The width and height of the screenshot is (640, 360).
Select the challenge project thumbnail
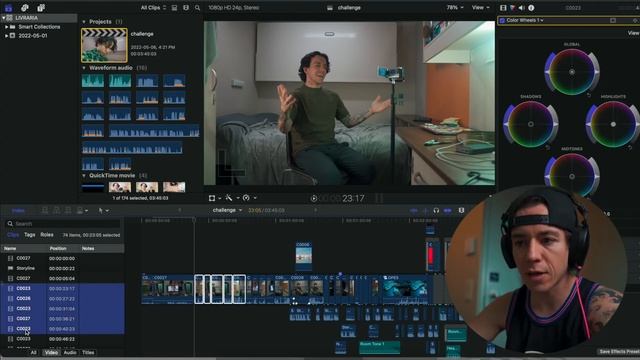104,45
